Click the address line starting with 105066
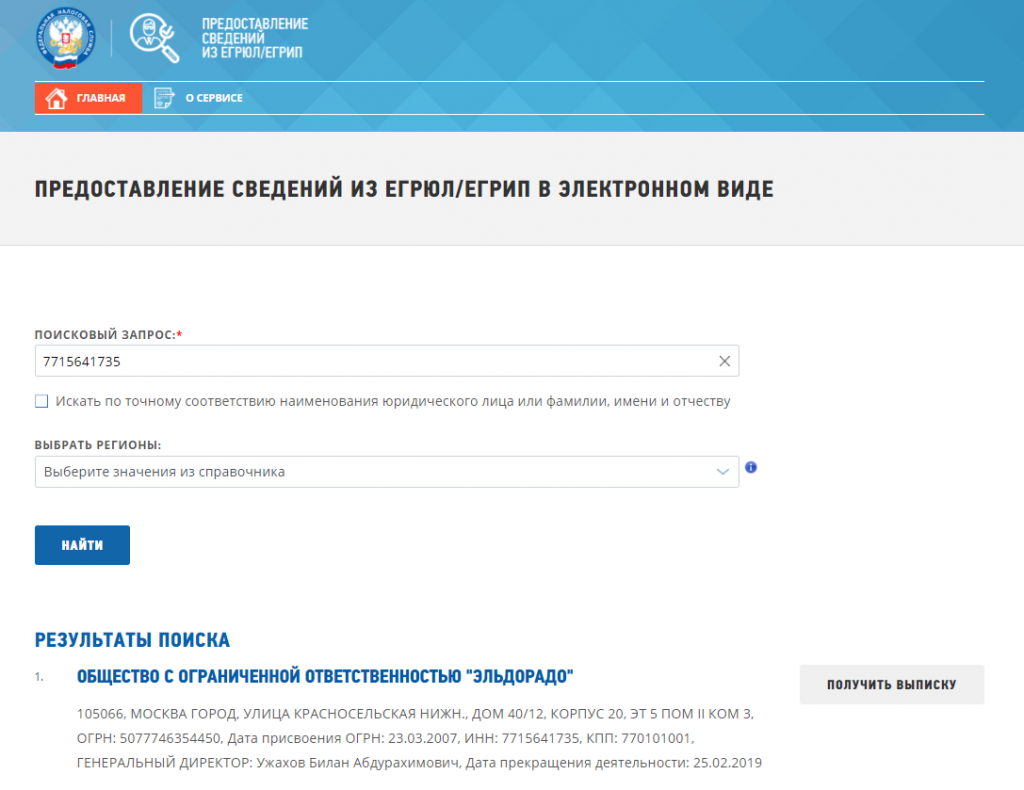 coord(415,714)
